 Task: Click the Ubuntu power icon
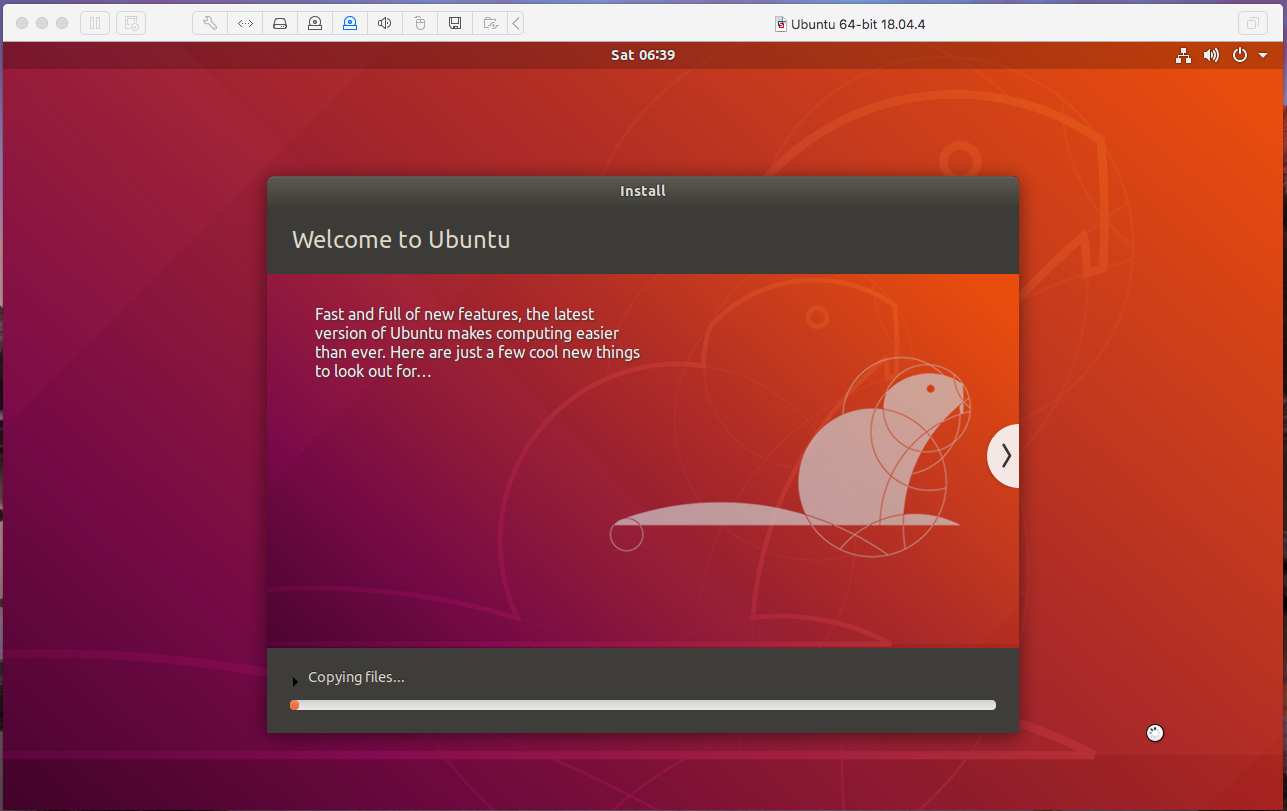click(x=1240, y=55)
